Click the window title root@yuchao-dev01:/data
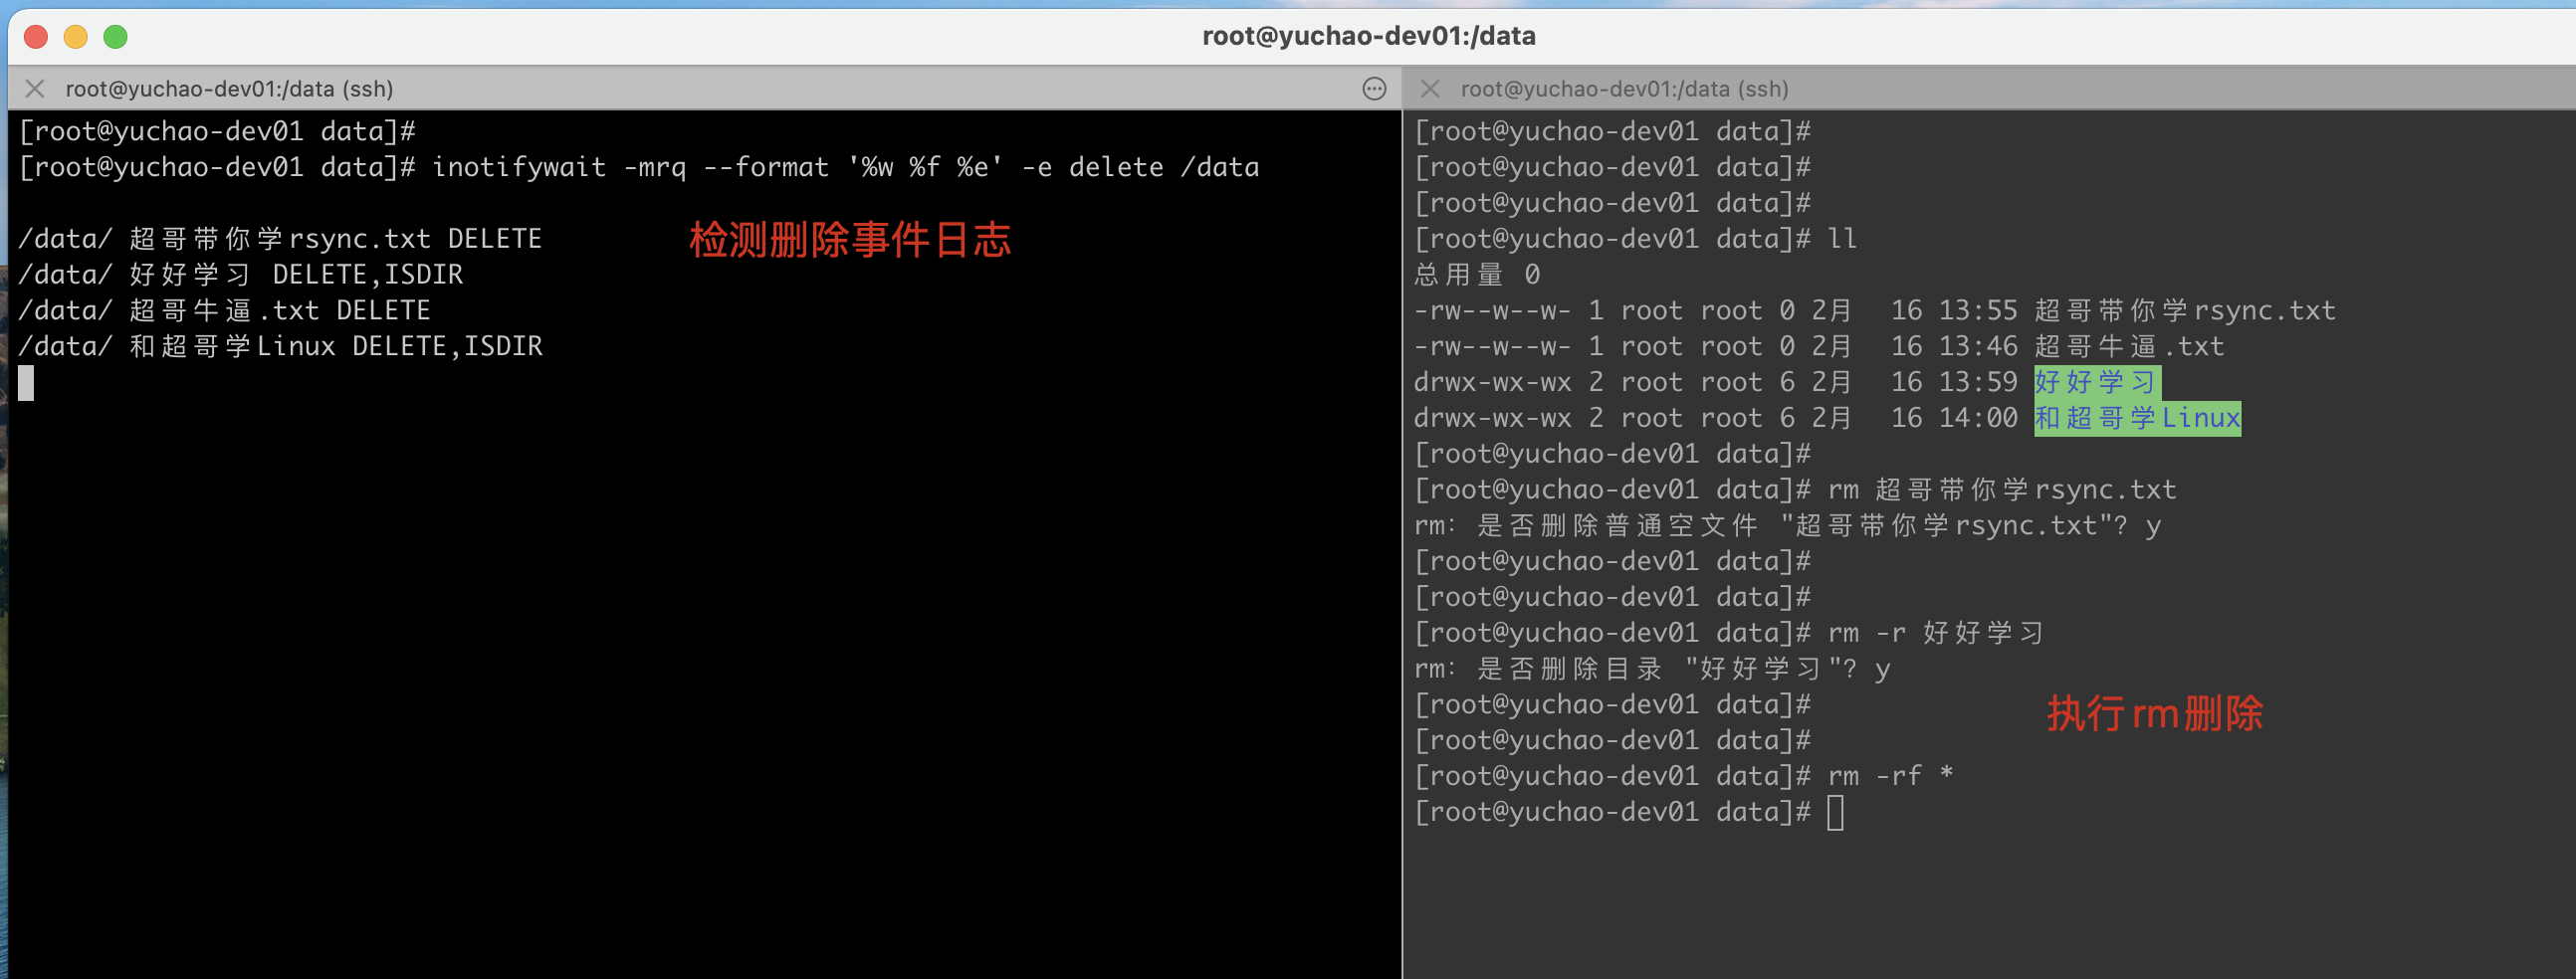Screen dimensions: 2576x979 pos(1368,36)
